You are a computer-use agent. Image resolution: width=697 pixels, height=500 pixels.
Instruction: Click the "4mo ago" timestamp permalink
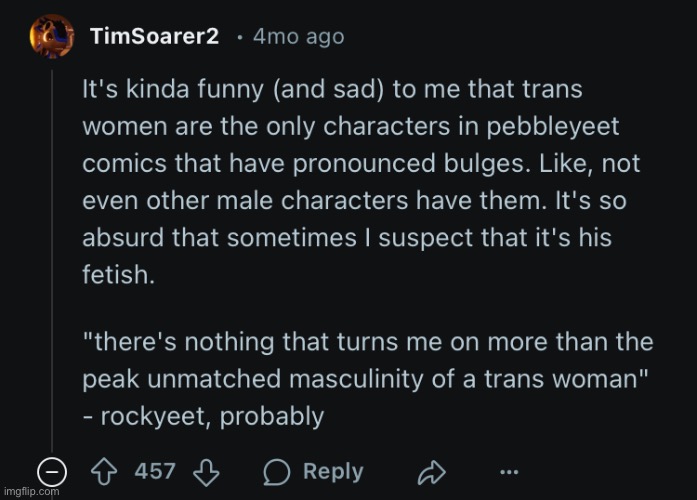[x=299, y=36]
